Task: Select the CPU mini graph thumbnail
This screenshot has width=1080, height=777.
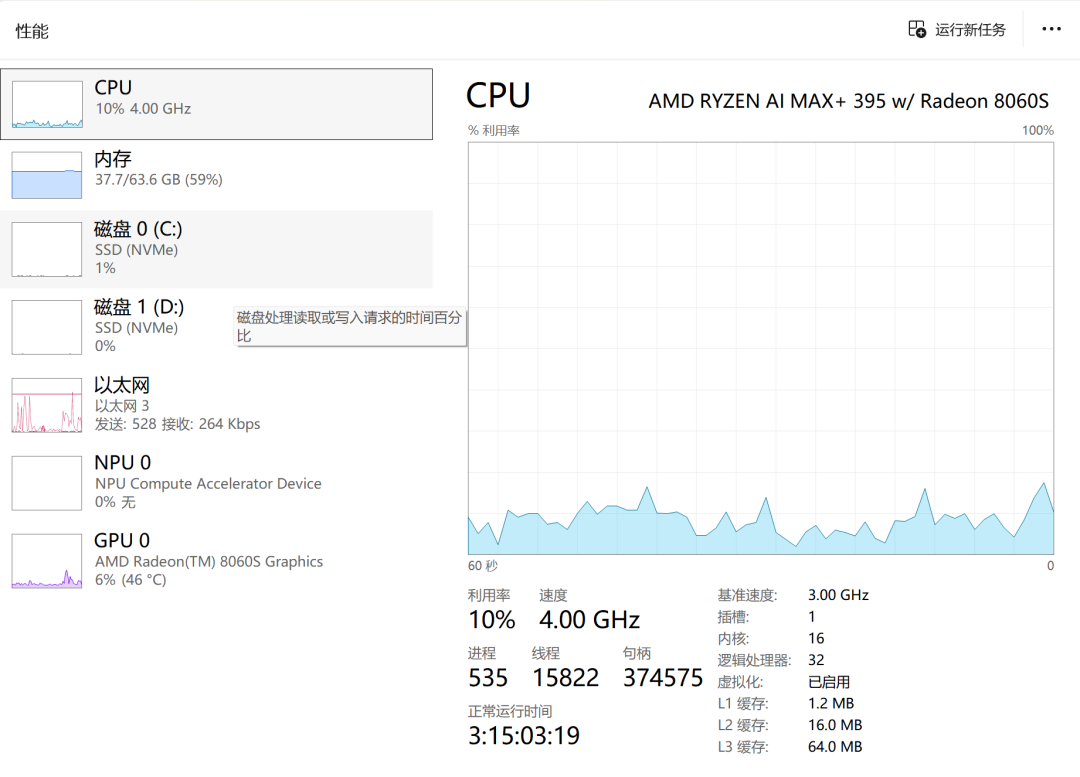Action: [47, 105]
